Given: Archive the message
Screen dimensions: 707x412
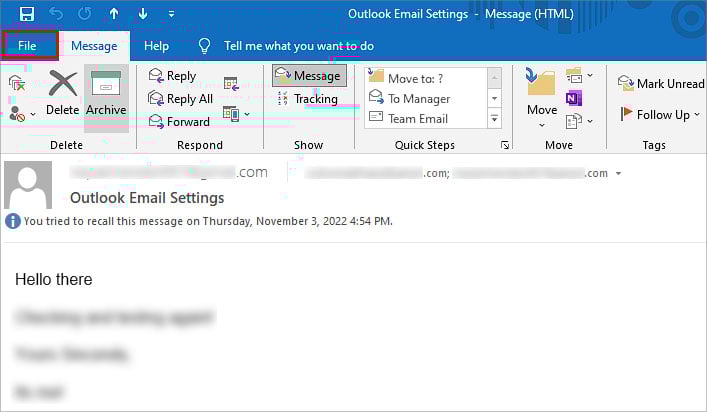Looking at the screenshot, I should pos(106,98).
